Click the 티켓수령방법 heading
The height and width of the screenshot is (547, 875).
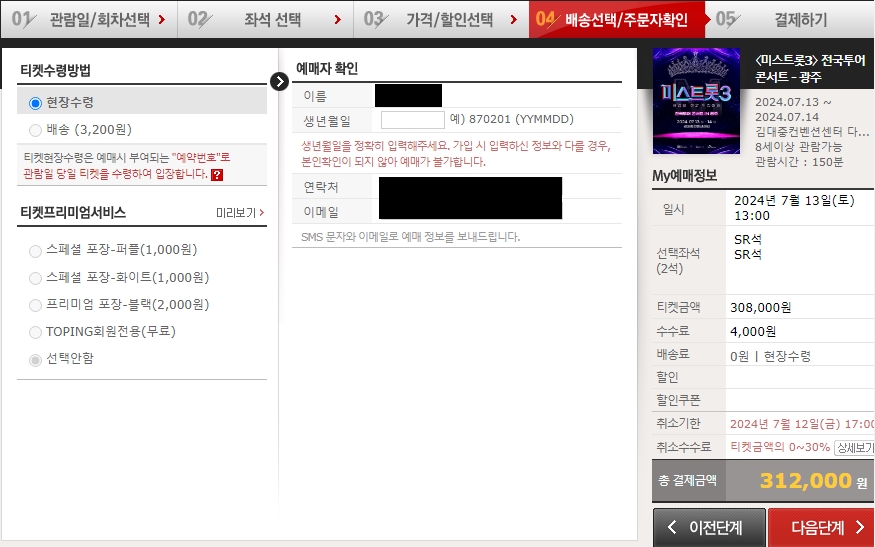[55, 70]
